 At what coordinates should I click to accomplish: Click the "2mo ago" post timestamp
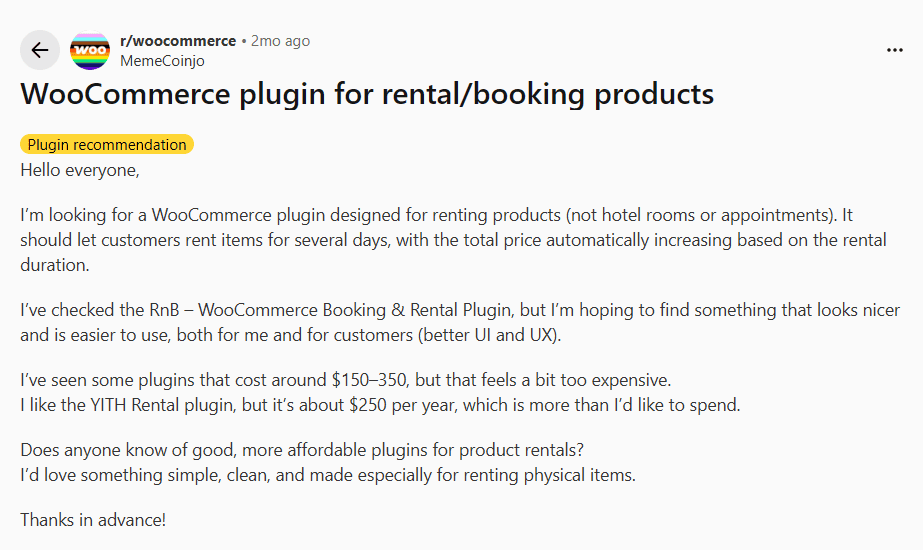(280, 41)
